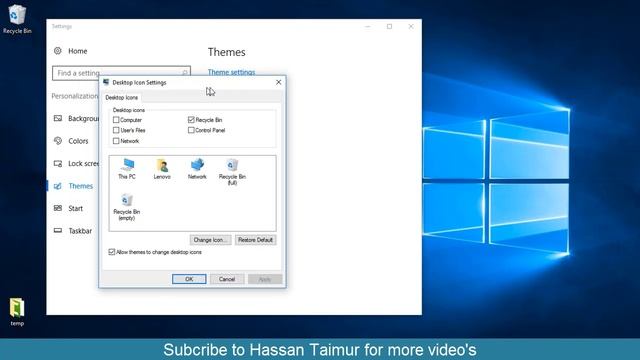This screenshot has width=640, height=360.
Task: Click the Themes brush icon in sidebar
Action: click(x=58, y=186)
